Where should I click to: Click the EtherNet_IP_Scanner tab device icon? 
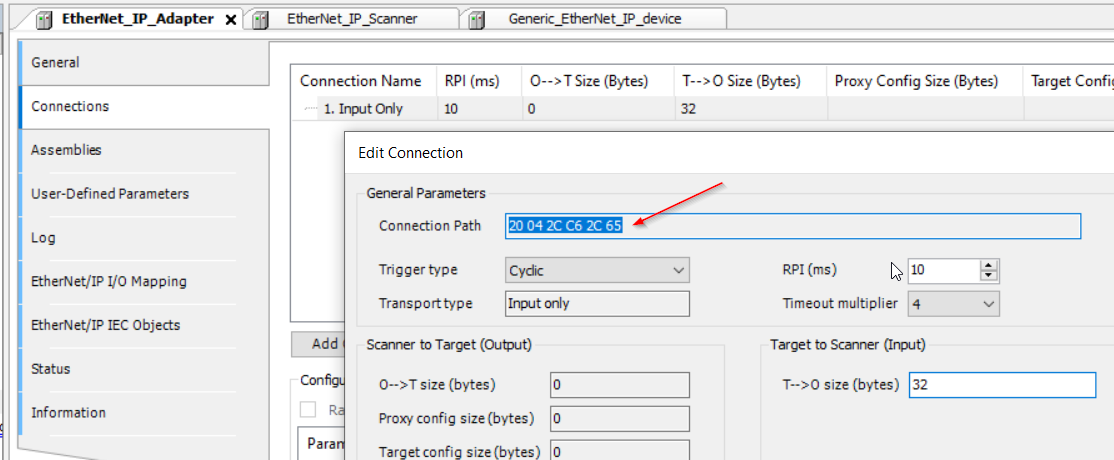261,20
